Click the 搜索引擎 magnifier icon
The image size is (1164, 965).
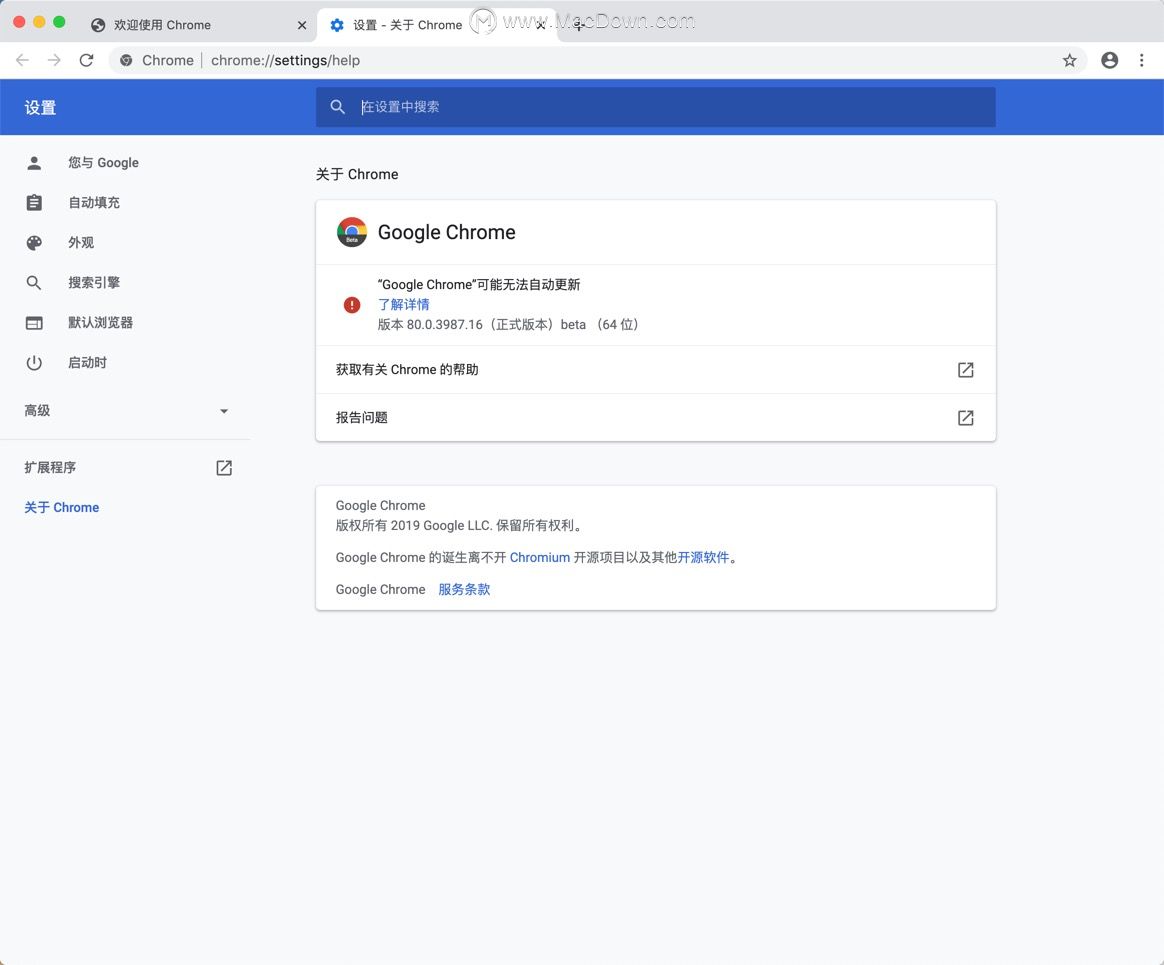[34, 282]
